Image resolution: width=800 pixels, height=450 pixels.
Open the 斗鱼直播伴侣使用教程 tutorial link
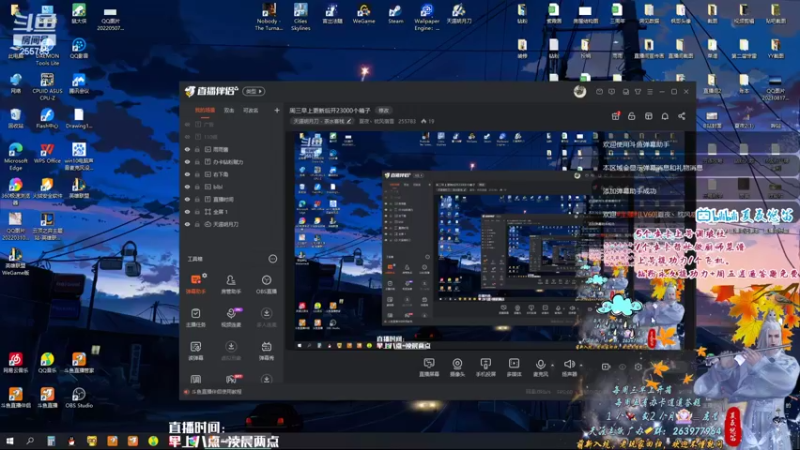click(x=216, y=392)
